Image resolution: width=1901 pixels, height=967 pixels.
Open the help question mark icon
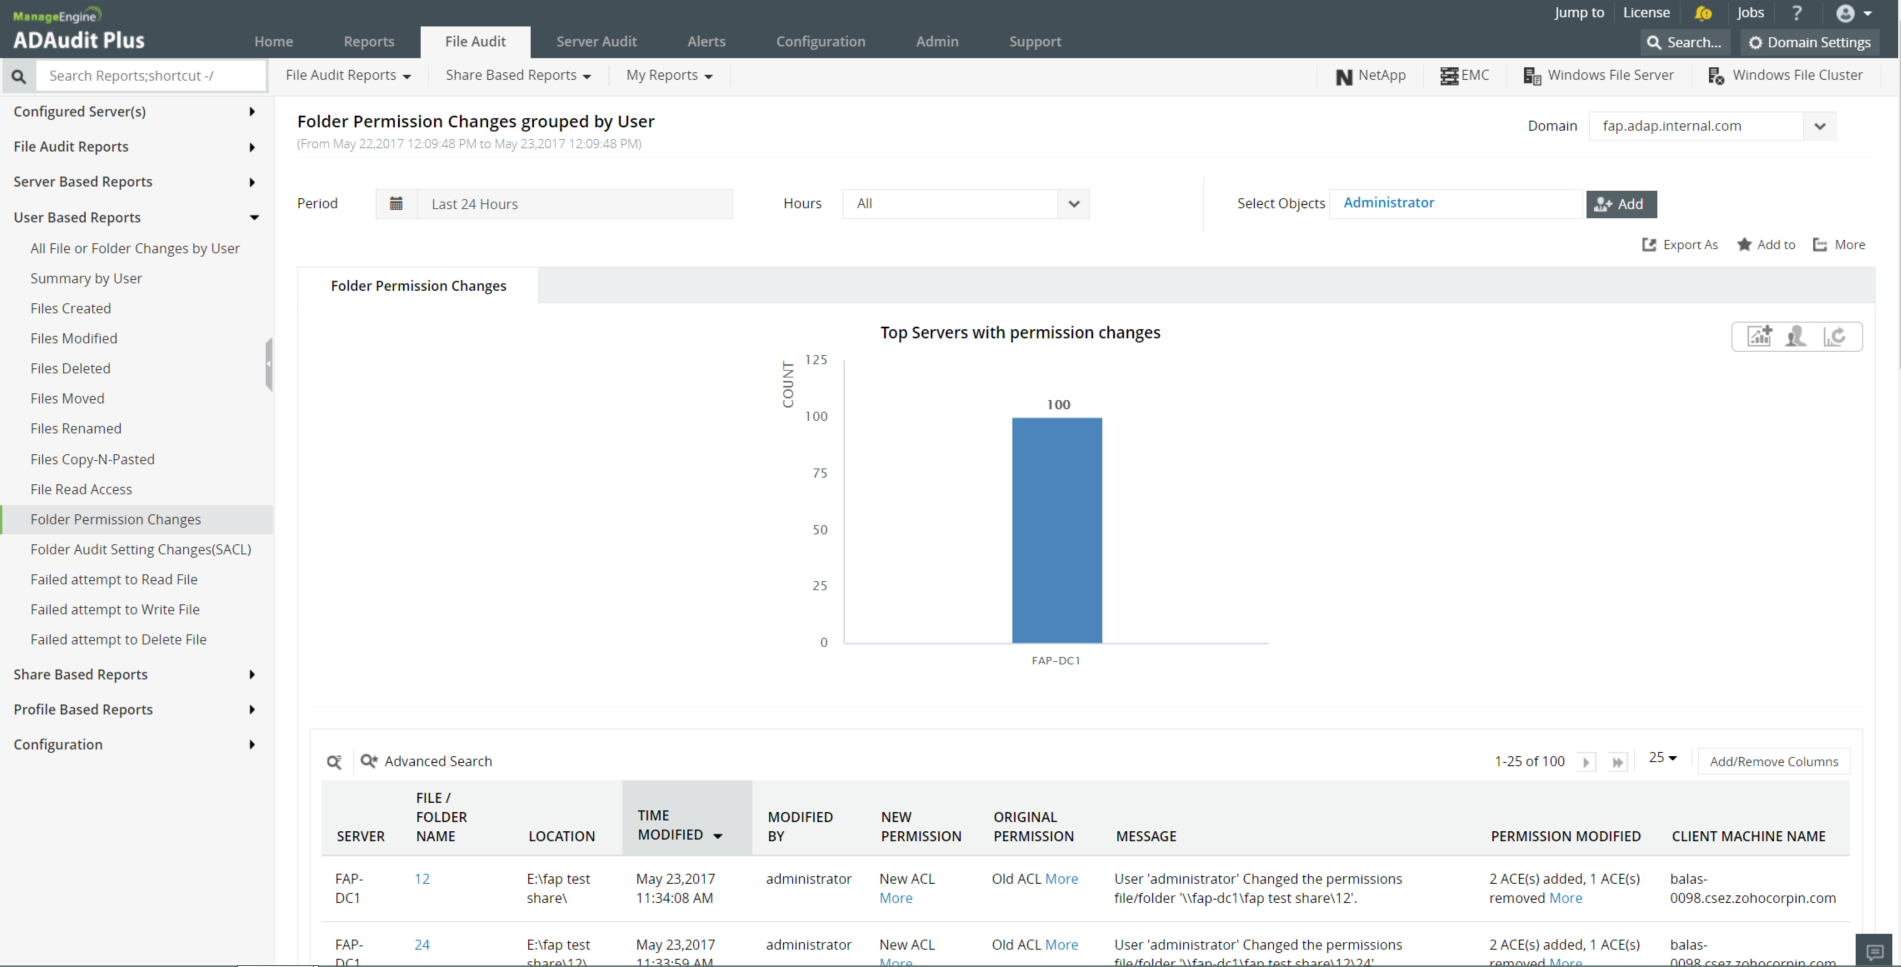1797,13
